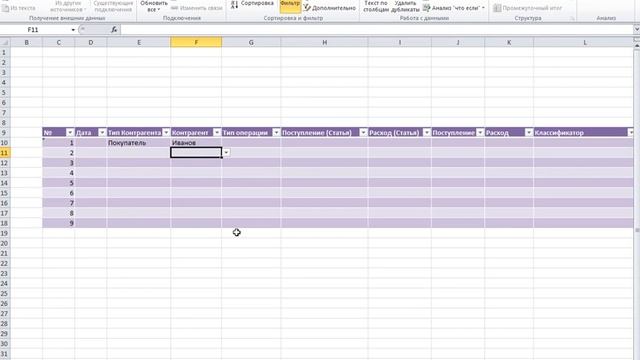The width and height of the screenshot is (640, 360).
Task: Open the 'Анализ "что если"' dropdown
Action: 454,8
